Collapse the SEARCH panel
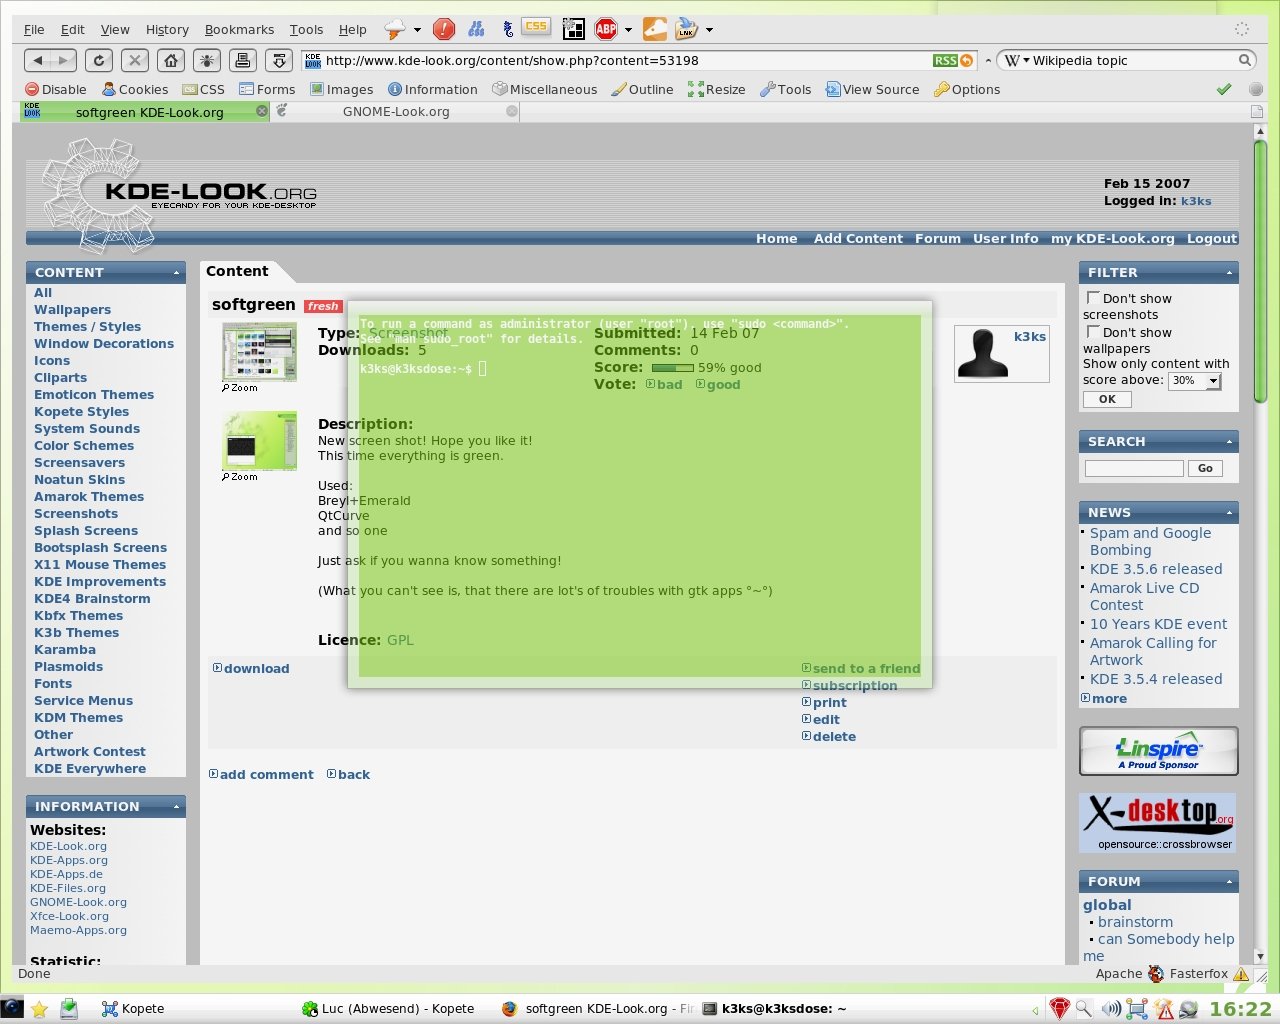1280x1024 pixels. pos(1229,441)
